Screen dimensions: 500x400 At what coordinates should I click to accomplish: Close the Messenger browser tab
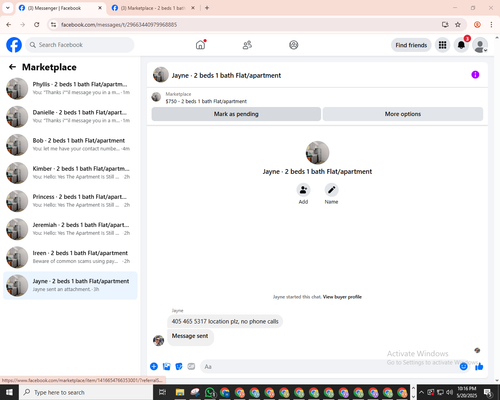[100, 8]
